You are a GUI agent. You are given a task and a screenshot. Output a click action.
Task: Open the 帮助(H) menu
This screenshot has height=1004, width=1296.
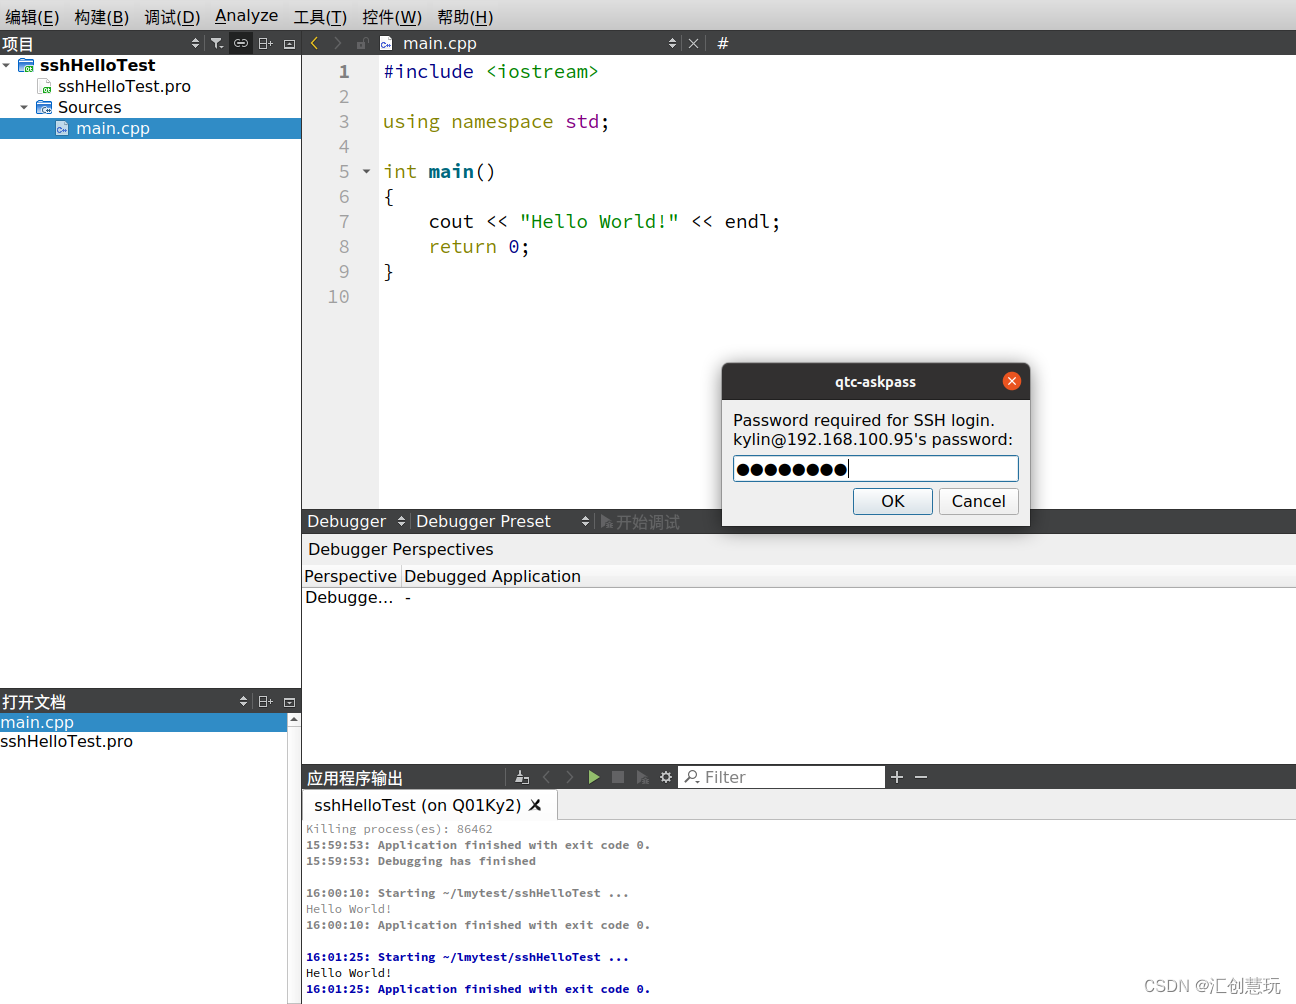click(x=465, y=17)
